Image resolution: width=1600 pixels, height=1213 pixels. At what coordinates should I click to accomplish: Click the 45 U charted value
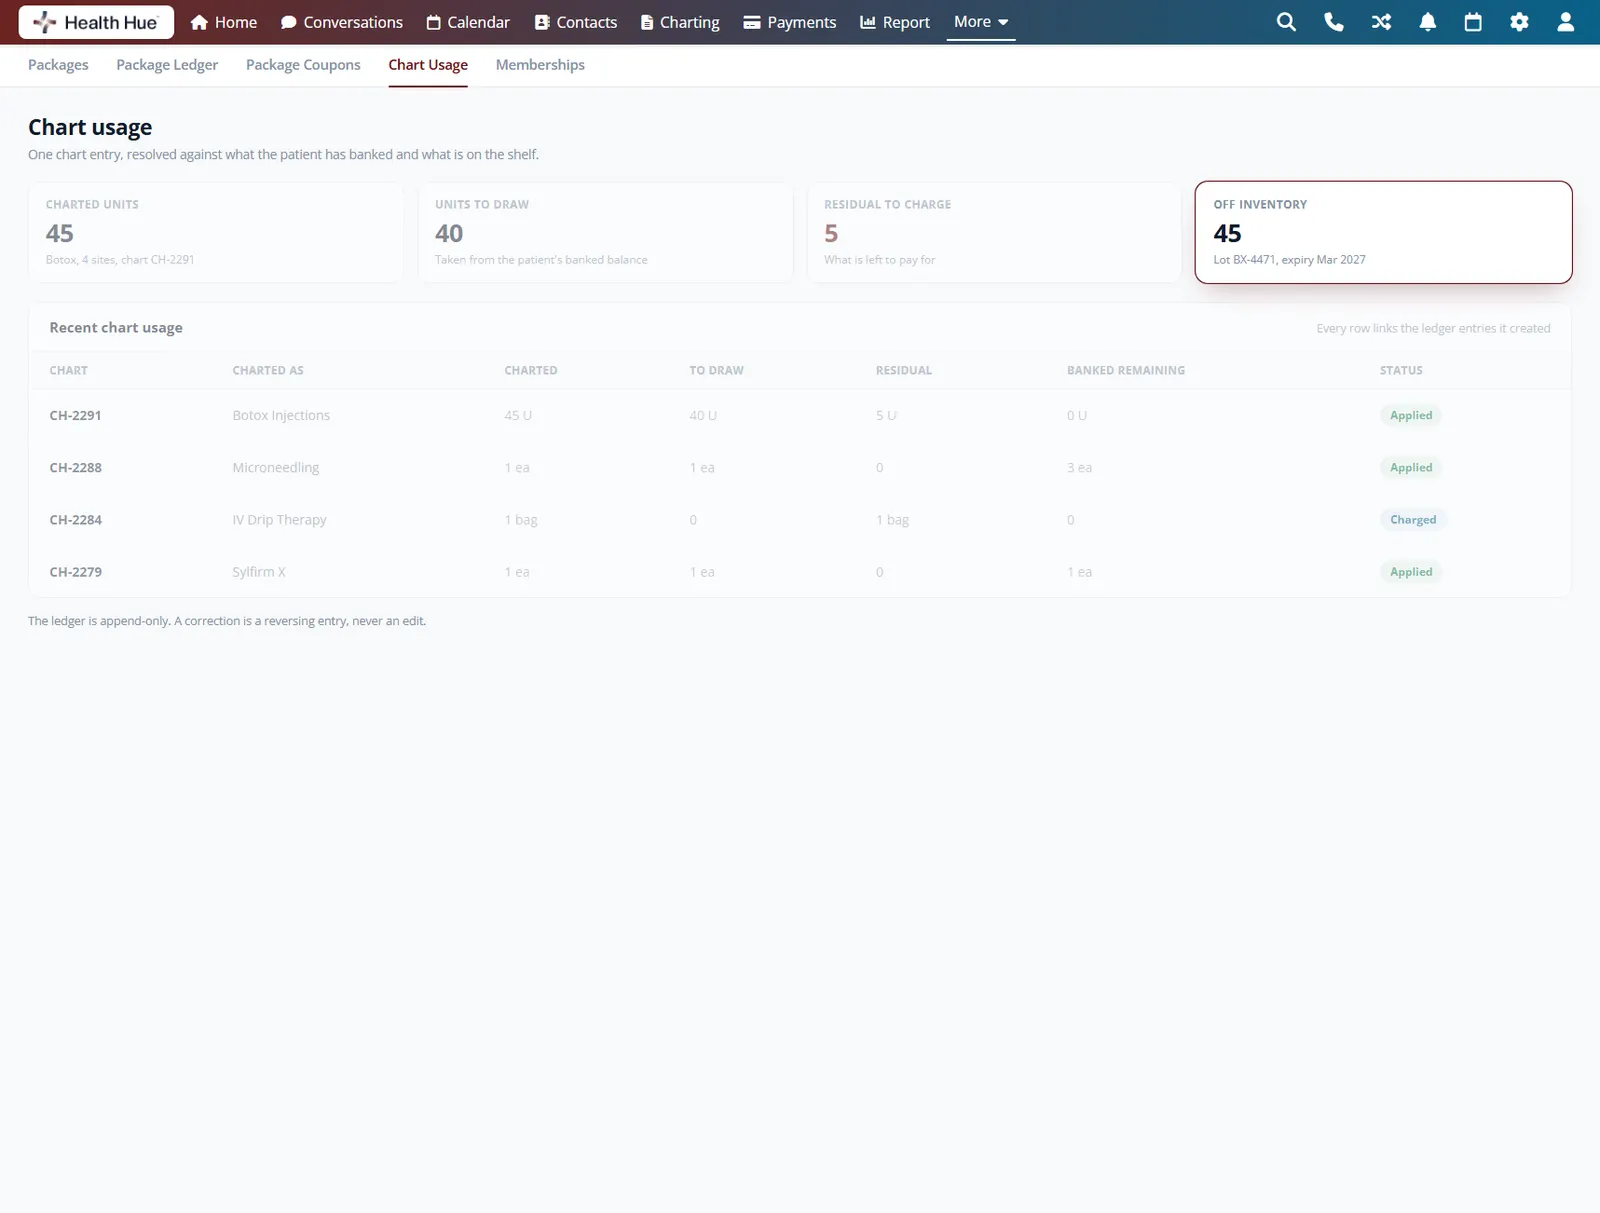[518, 415]
